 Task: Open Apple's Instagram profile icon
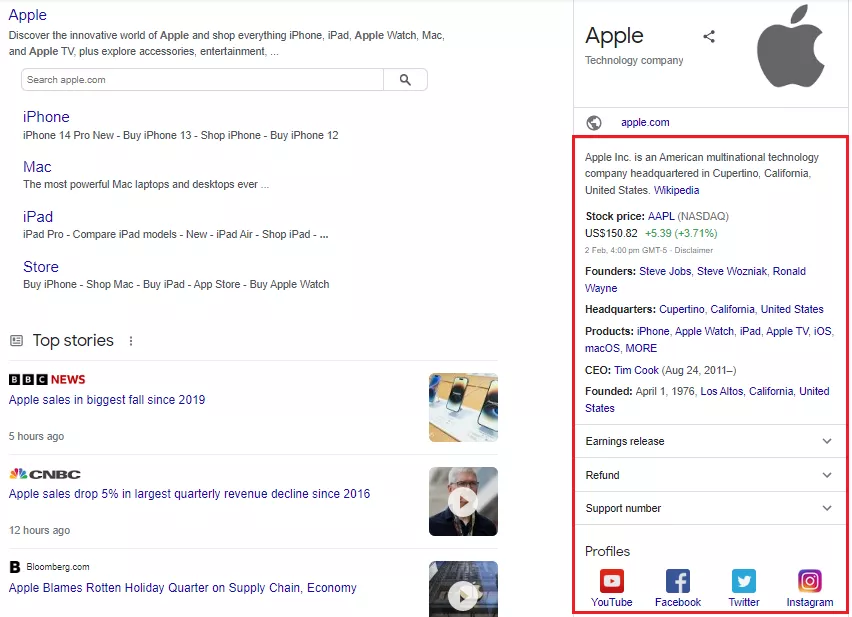(x=810, y=581)
